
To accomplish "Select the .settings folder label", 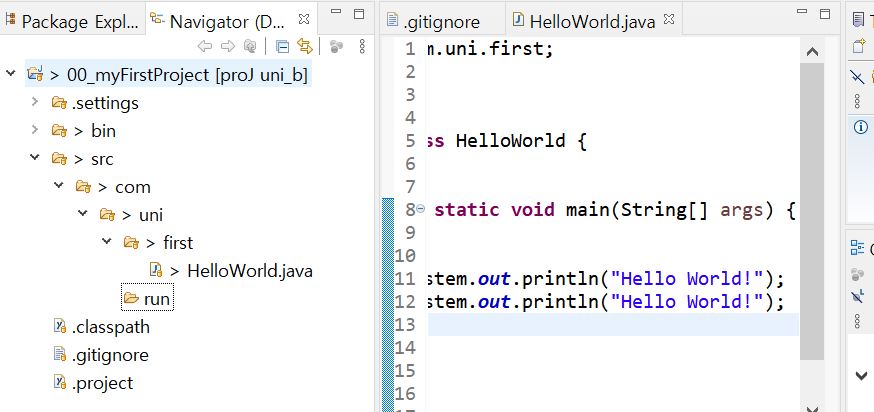I will (x=105, y=104).
